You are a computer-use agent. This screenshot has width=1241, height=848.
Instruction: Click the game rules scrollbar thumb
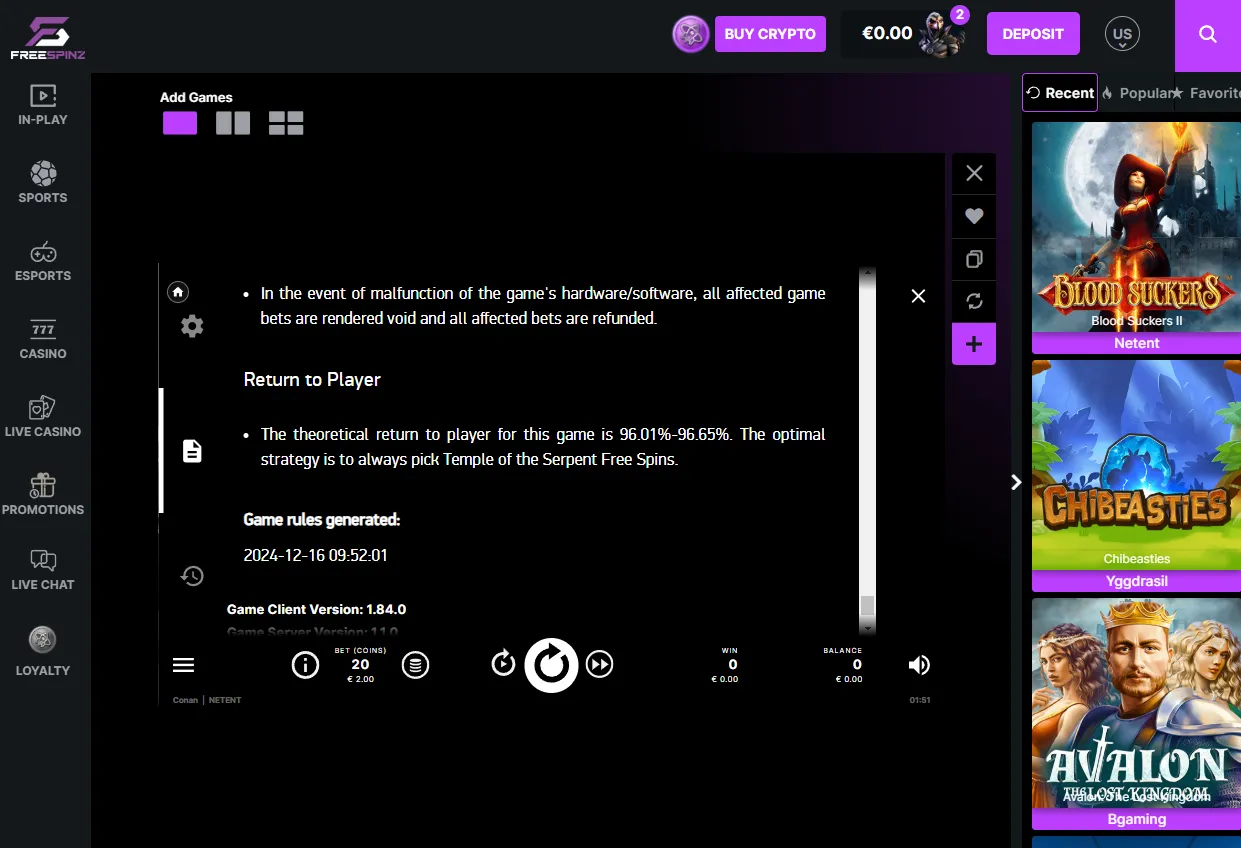coord(868,605)
